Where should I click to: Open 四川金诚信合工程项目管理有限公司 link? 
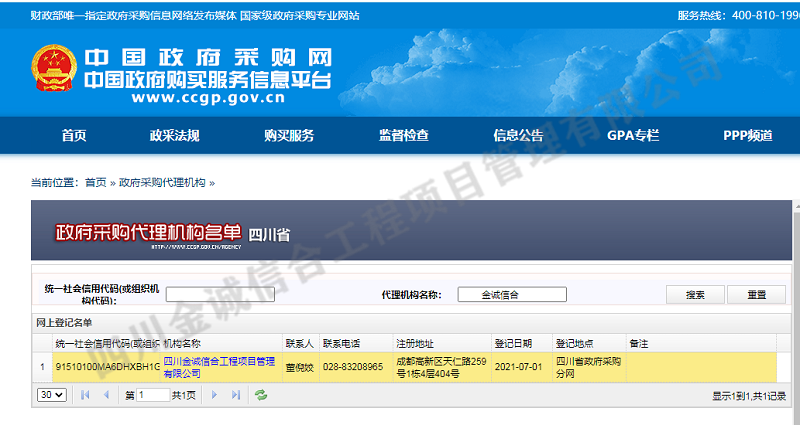[x=219, y=367]
